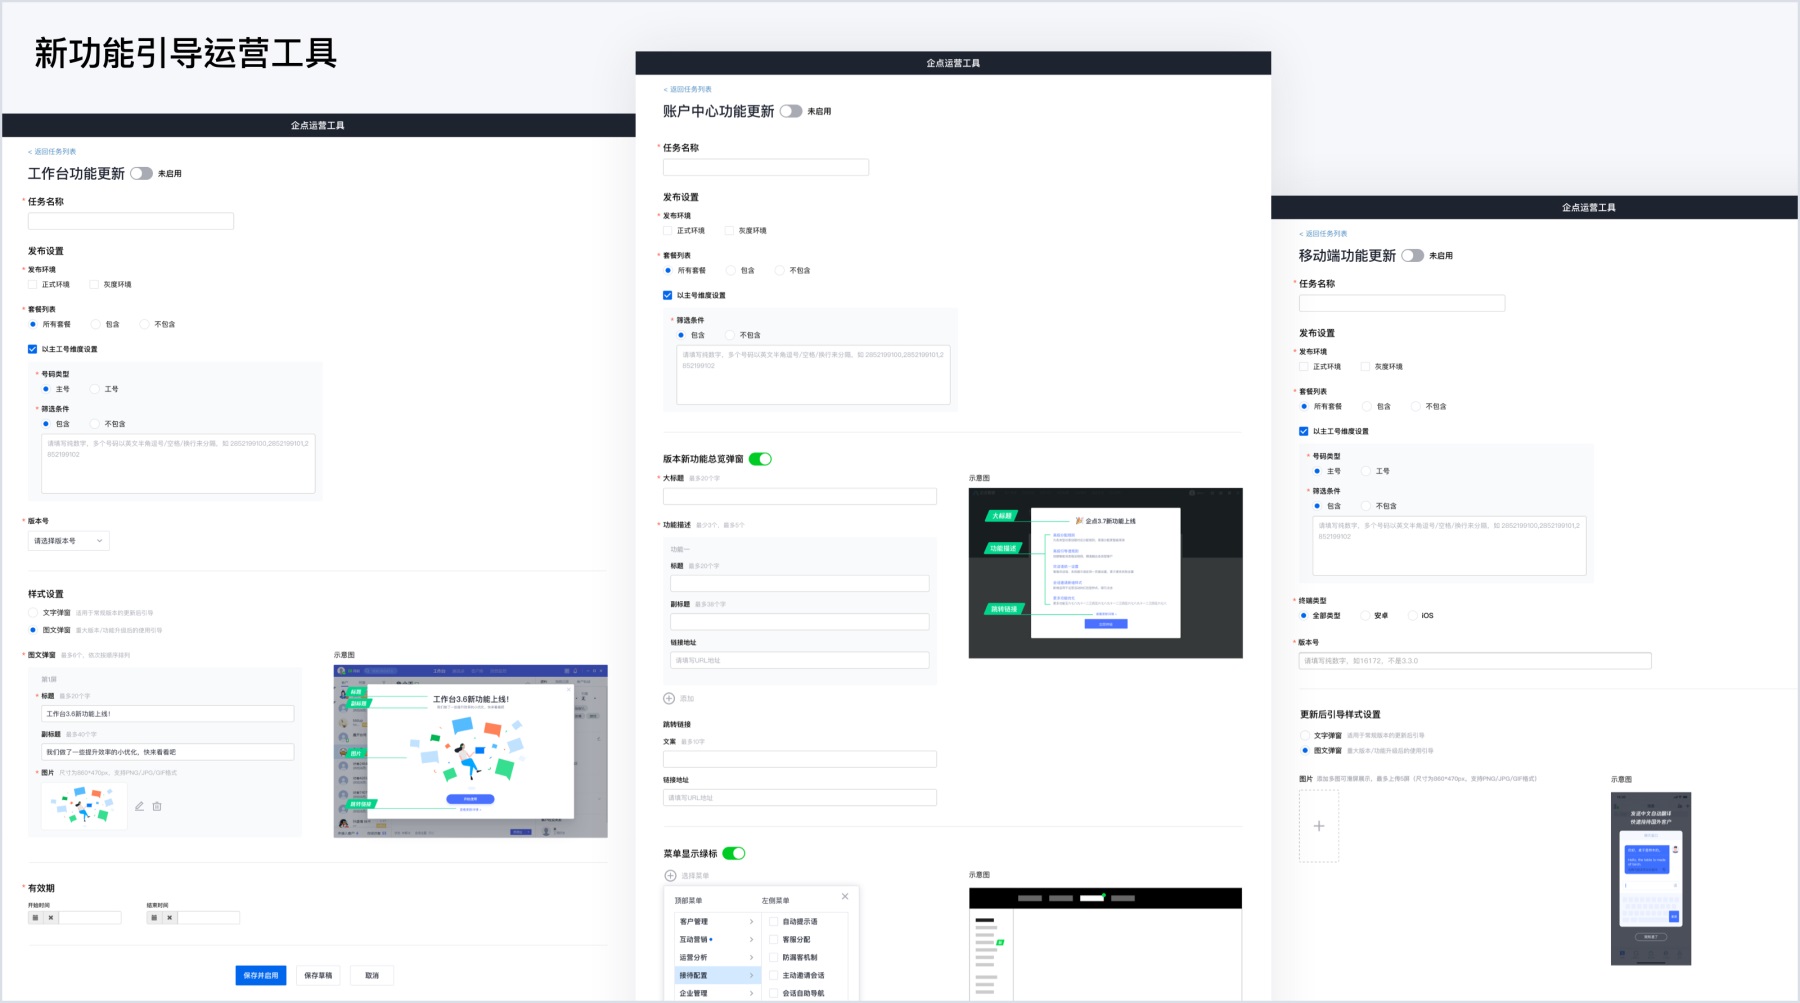Toggle the 工作台功能更新 enable switch

tap(141, 173)
